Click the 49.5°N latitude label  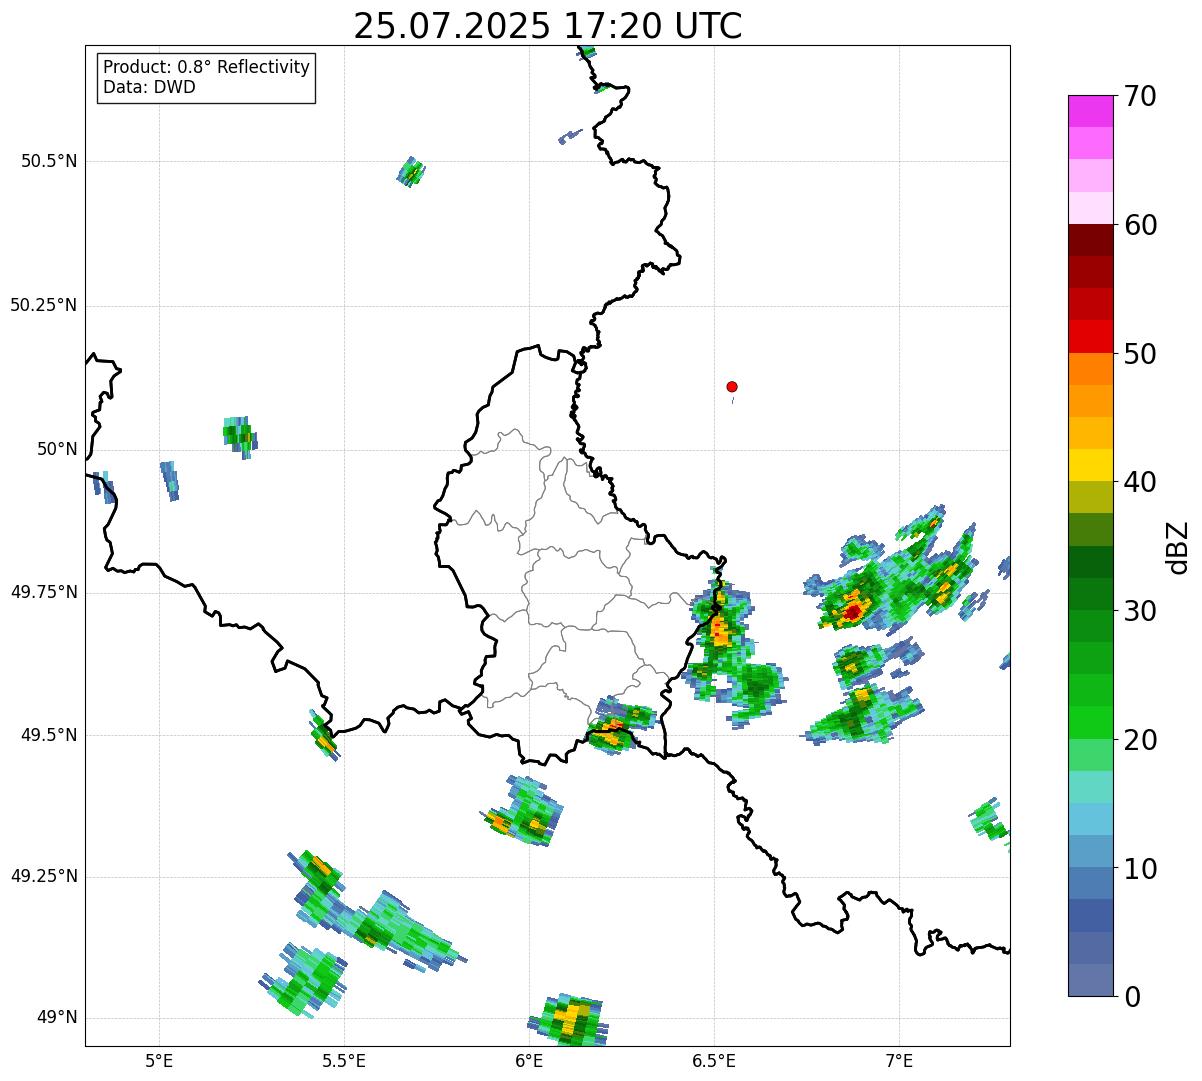tap(49, 735)
